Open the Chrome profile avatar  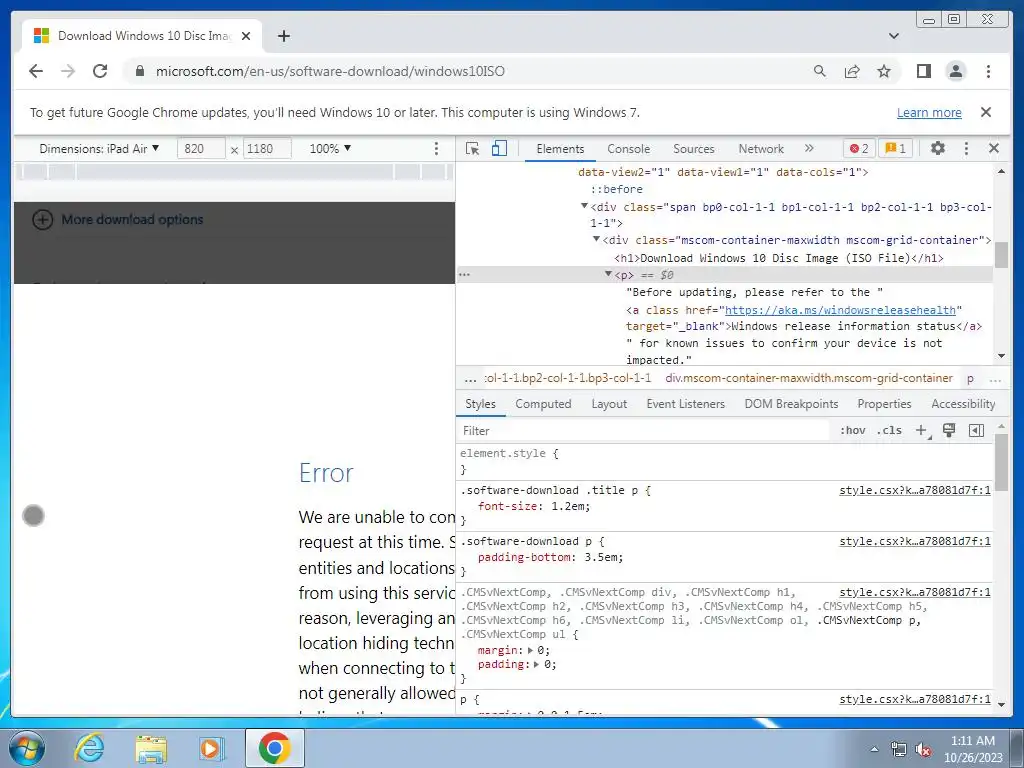click(x=955, y=71)
